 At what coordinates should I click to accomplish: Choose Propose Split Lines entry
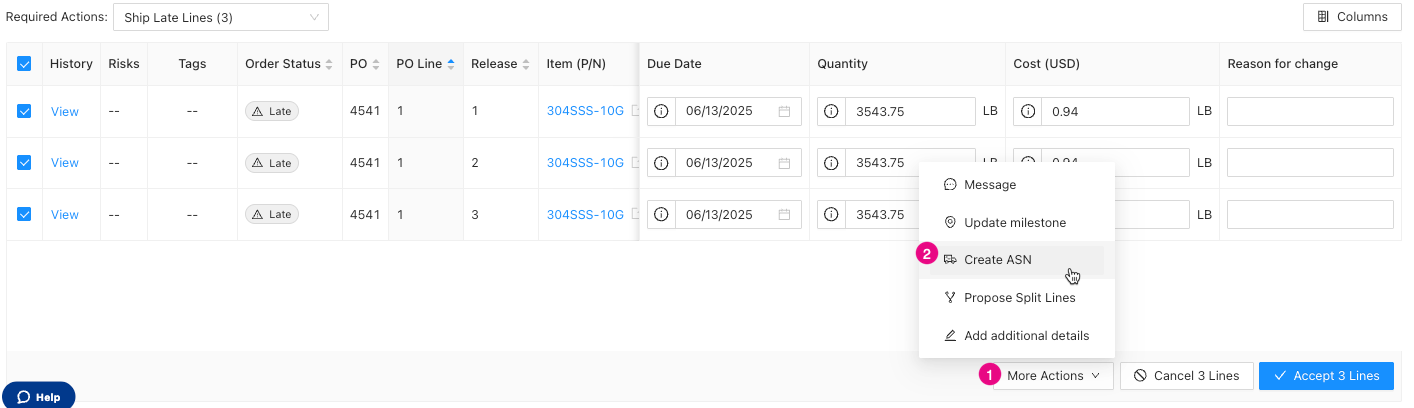(1017, 297)
